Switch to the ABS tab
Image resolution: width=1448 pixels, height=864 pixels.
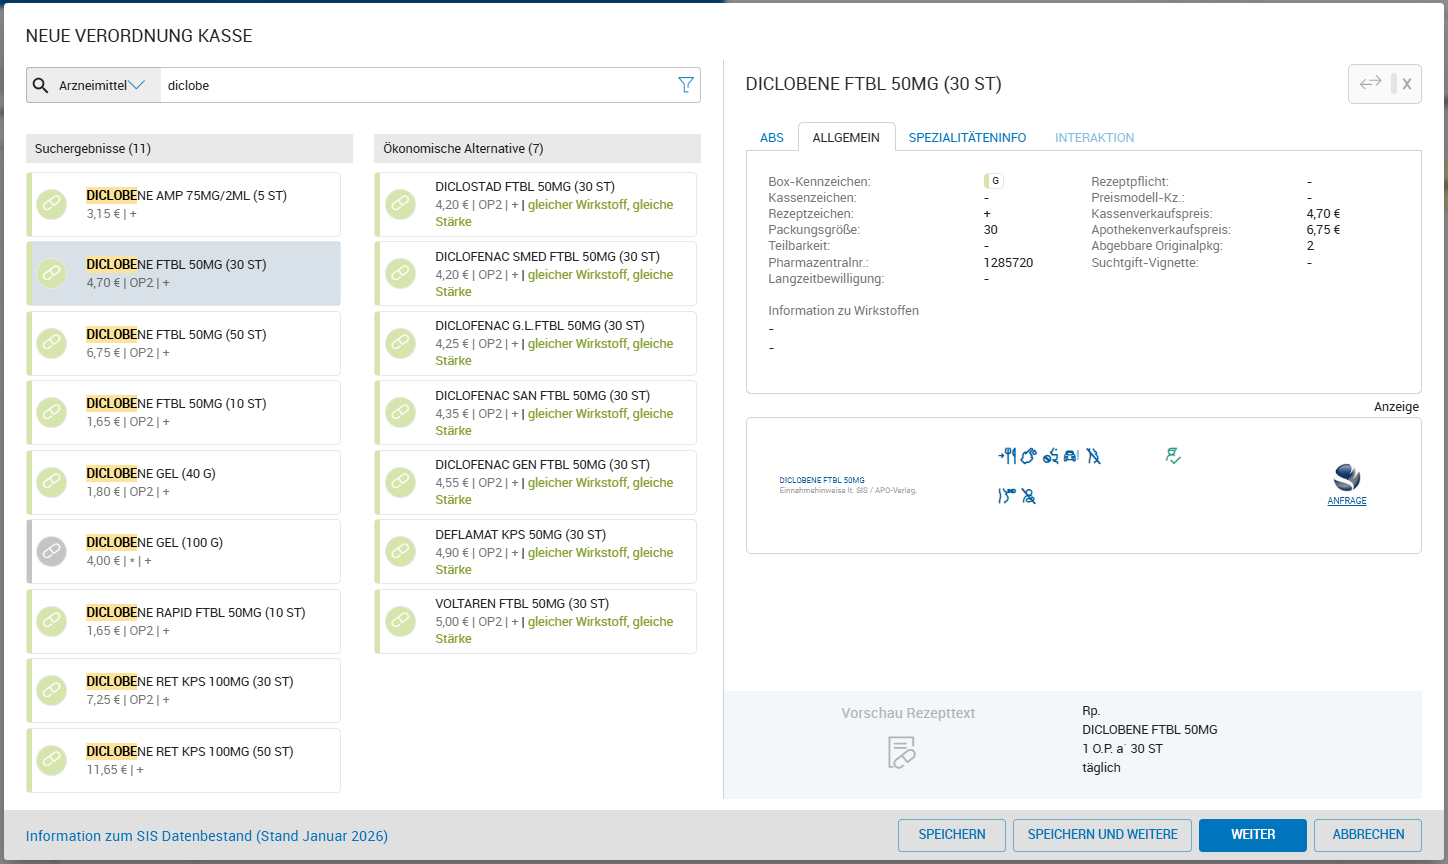click(772, 138)
